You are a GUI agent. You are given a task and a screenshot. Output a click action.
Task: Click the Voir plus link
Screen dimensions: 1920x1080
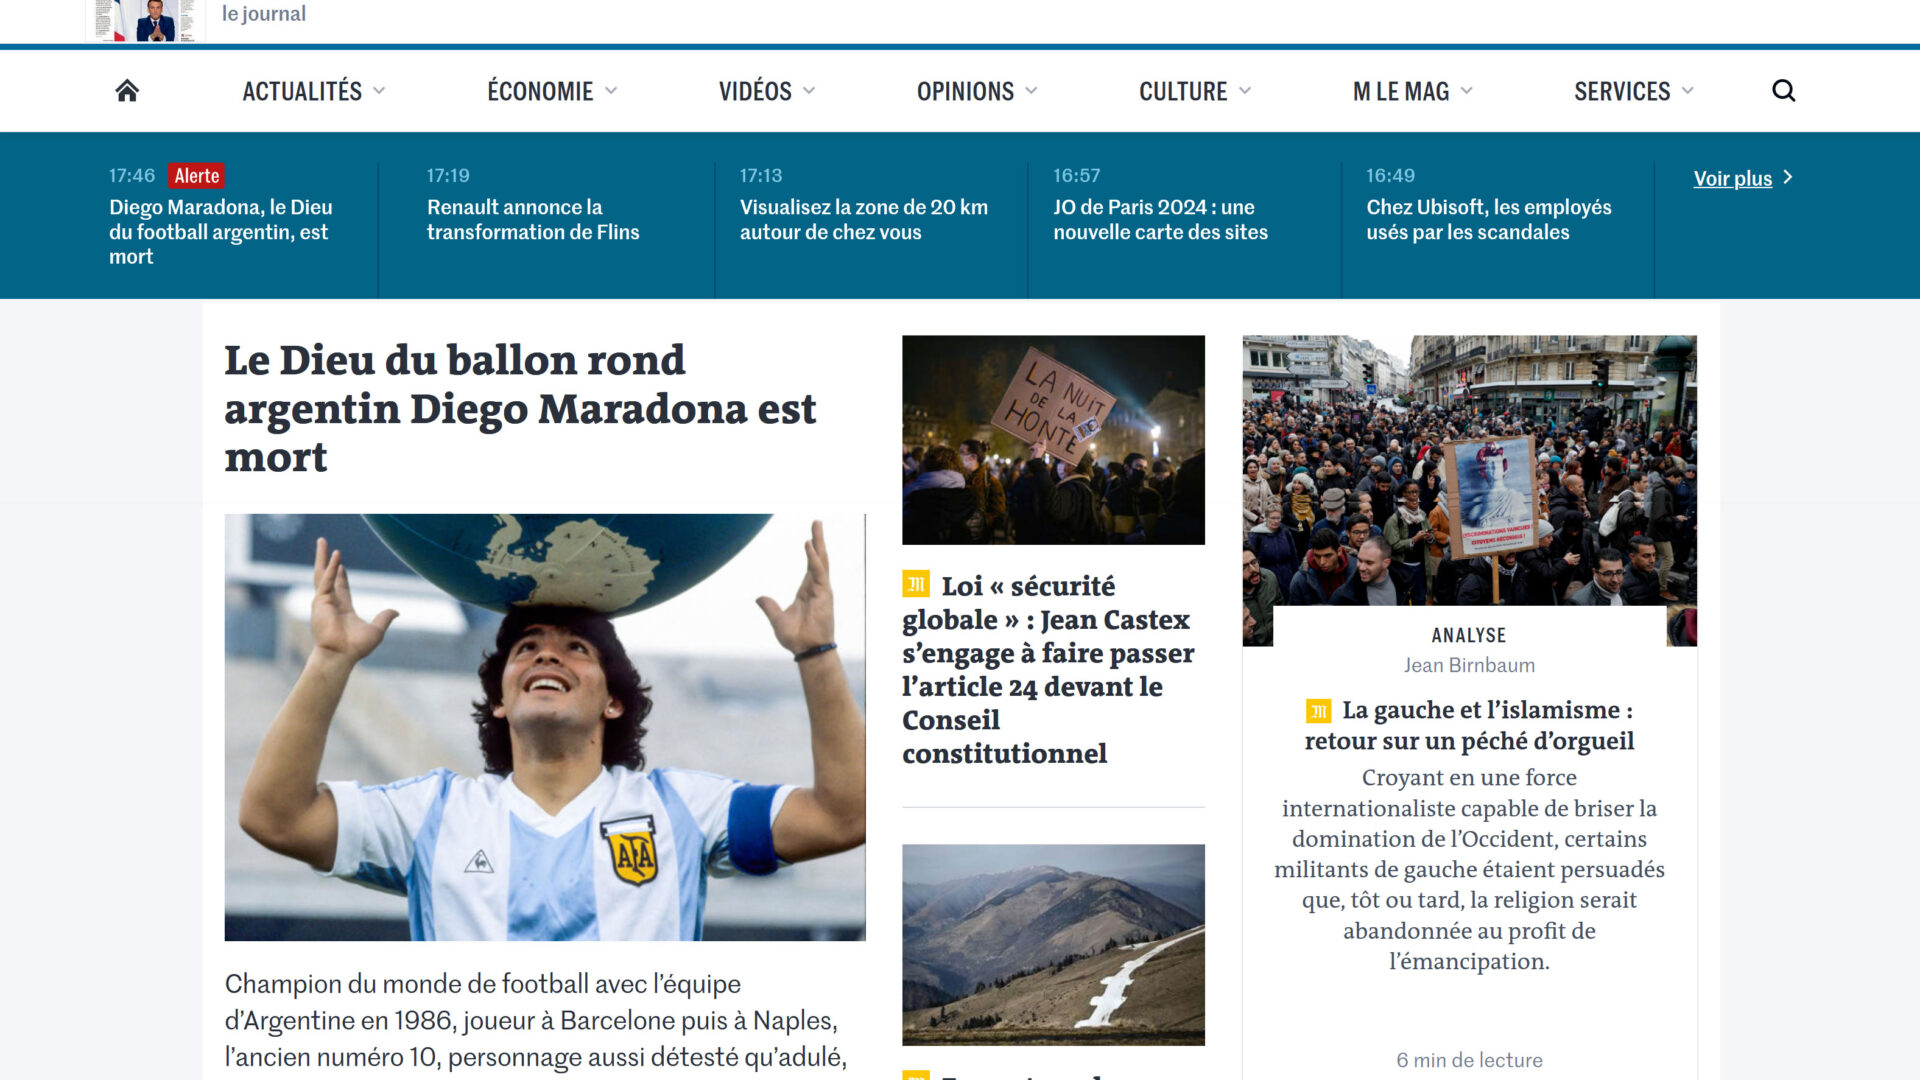click(x=1732, y=179)
